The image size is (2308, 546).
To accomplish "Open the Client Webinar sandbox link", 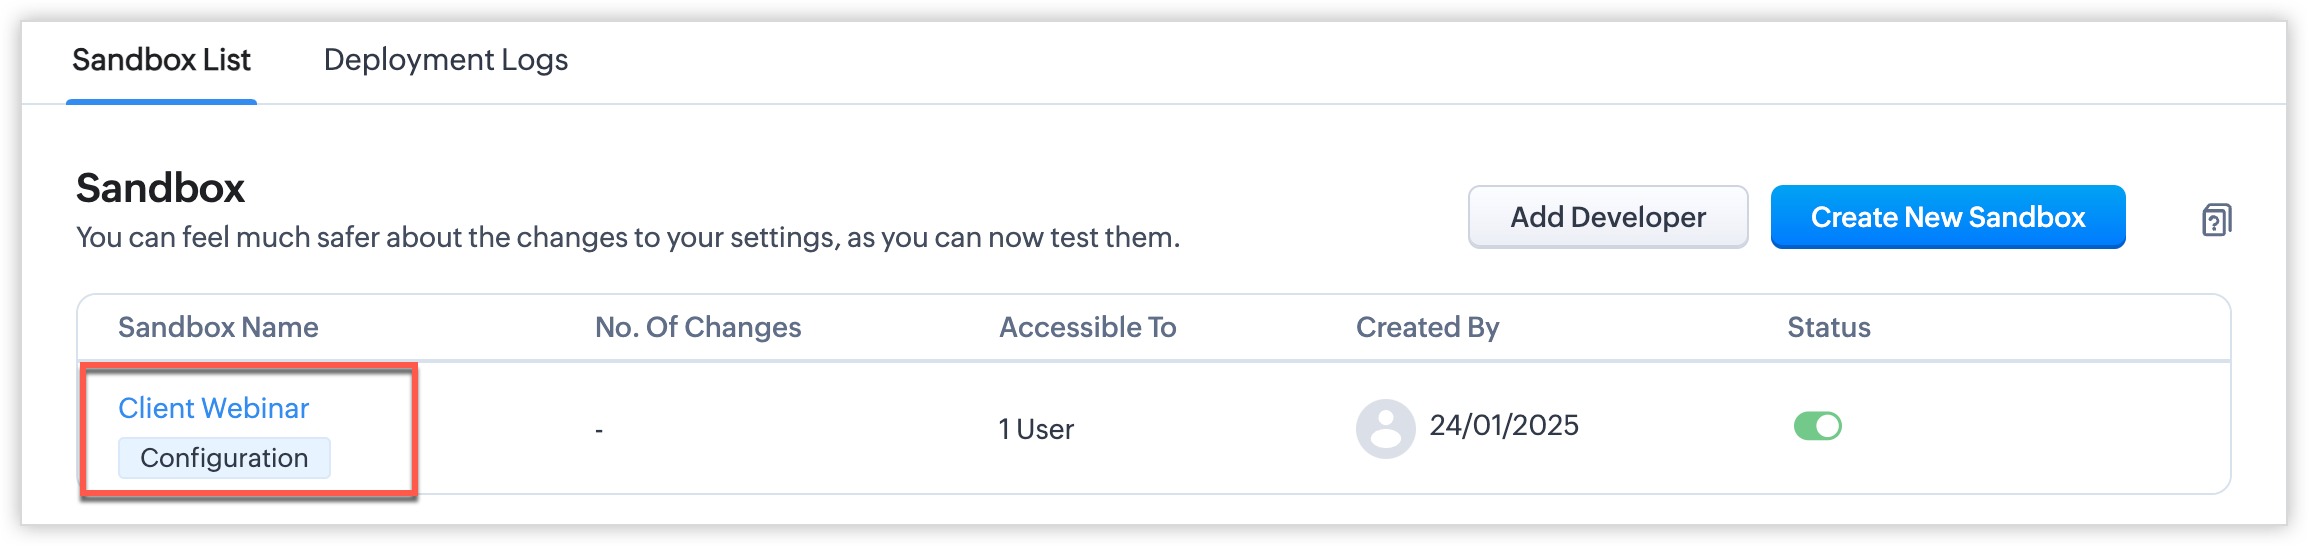I will pyautogui.click(x=213, y=408).
